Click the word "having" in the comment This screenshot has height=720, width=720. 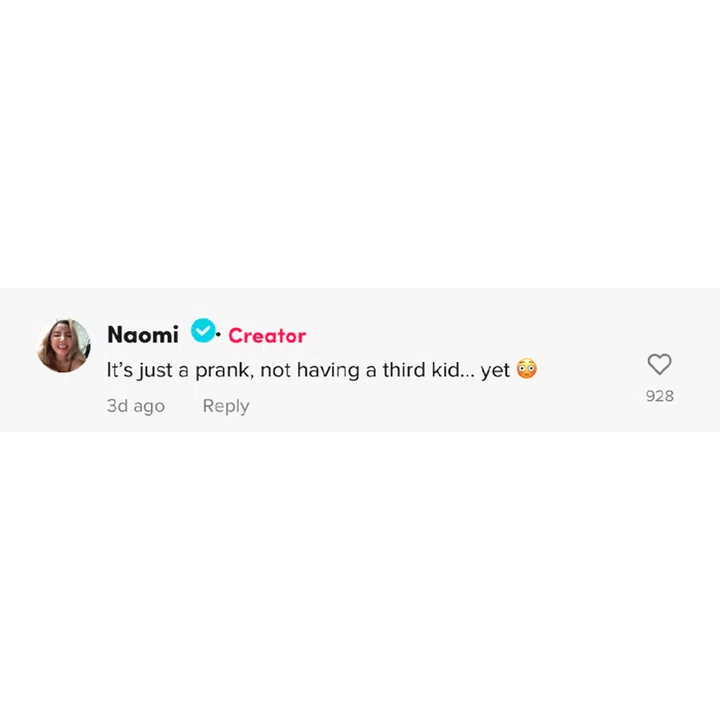(x=329, y=371)
